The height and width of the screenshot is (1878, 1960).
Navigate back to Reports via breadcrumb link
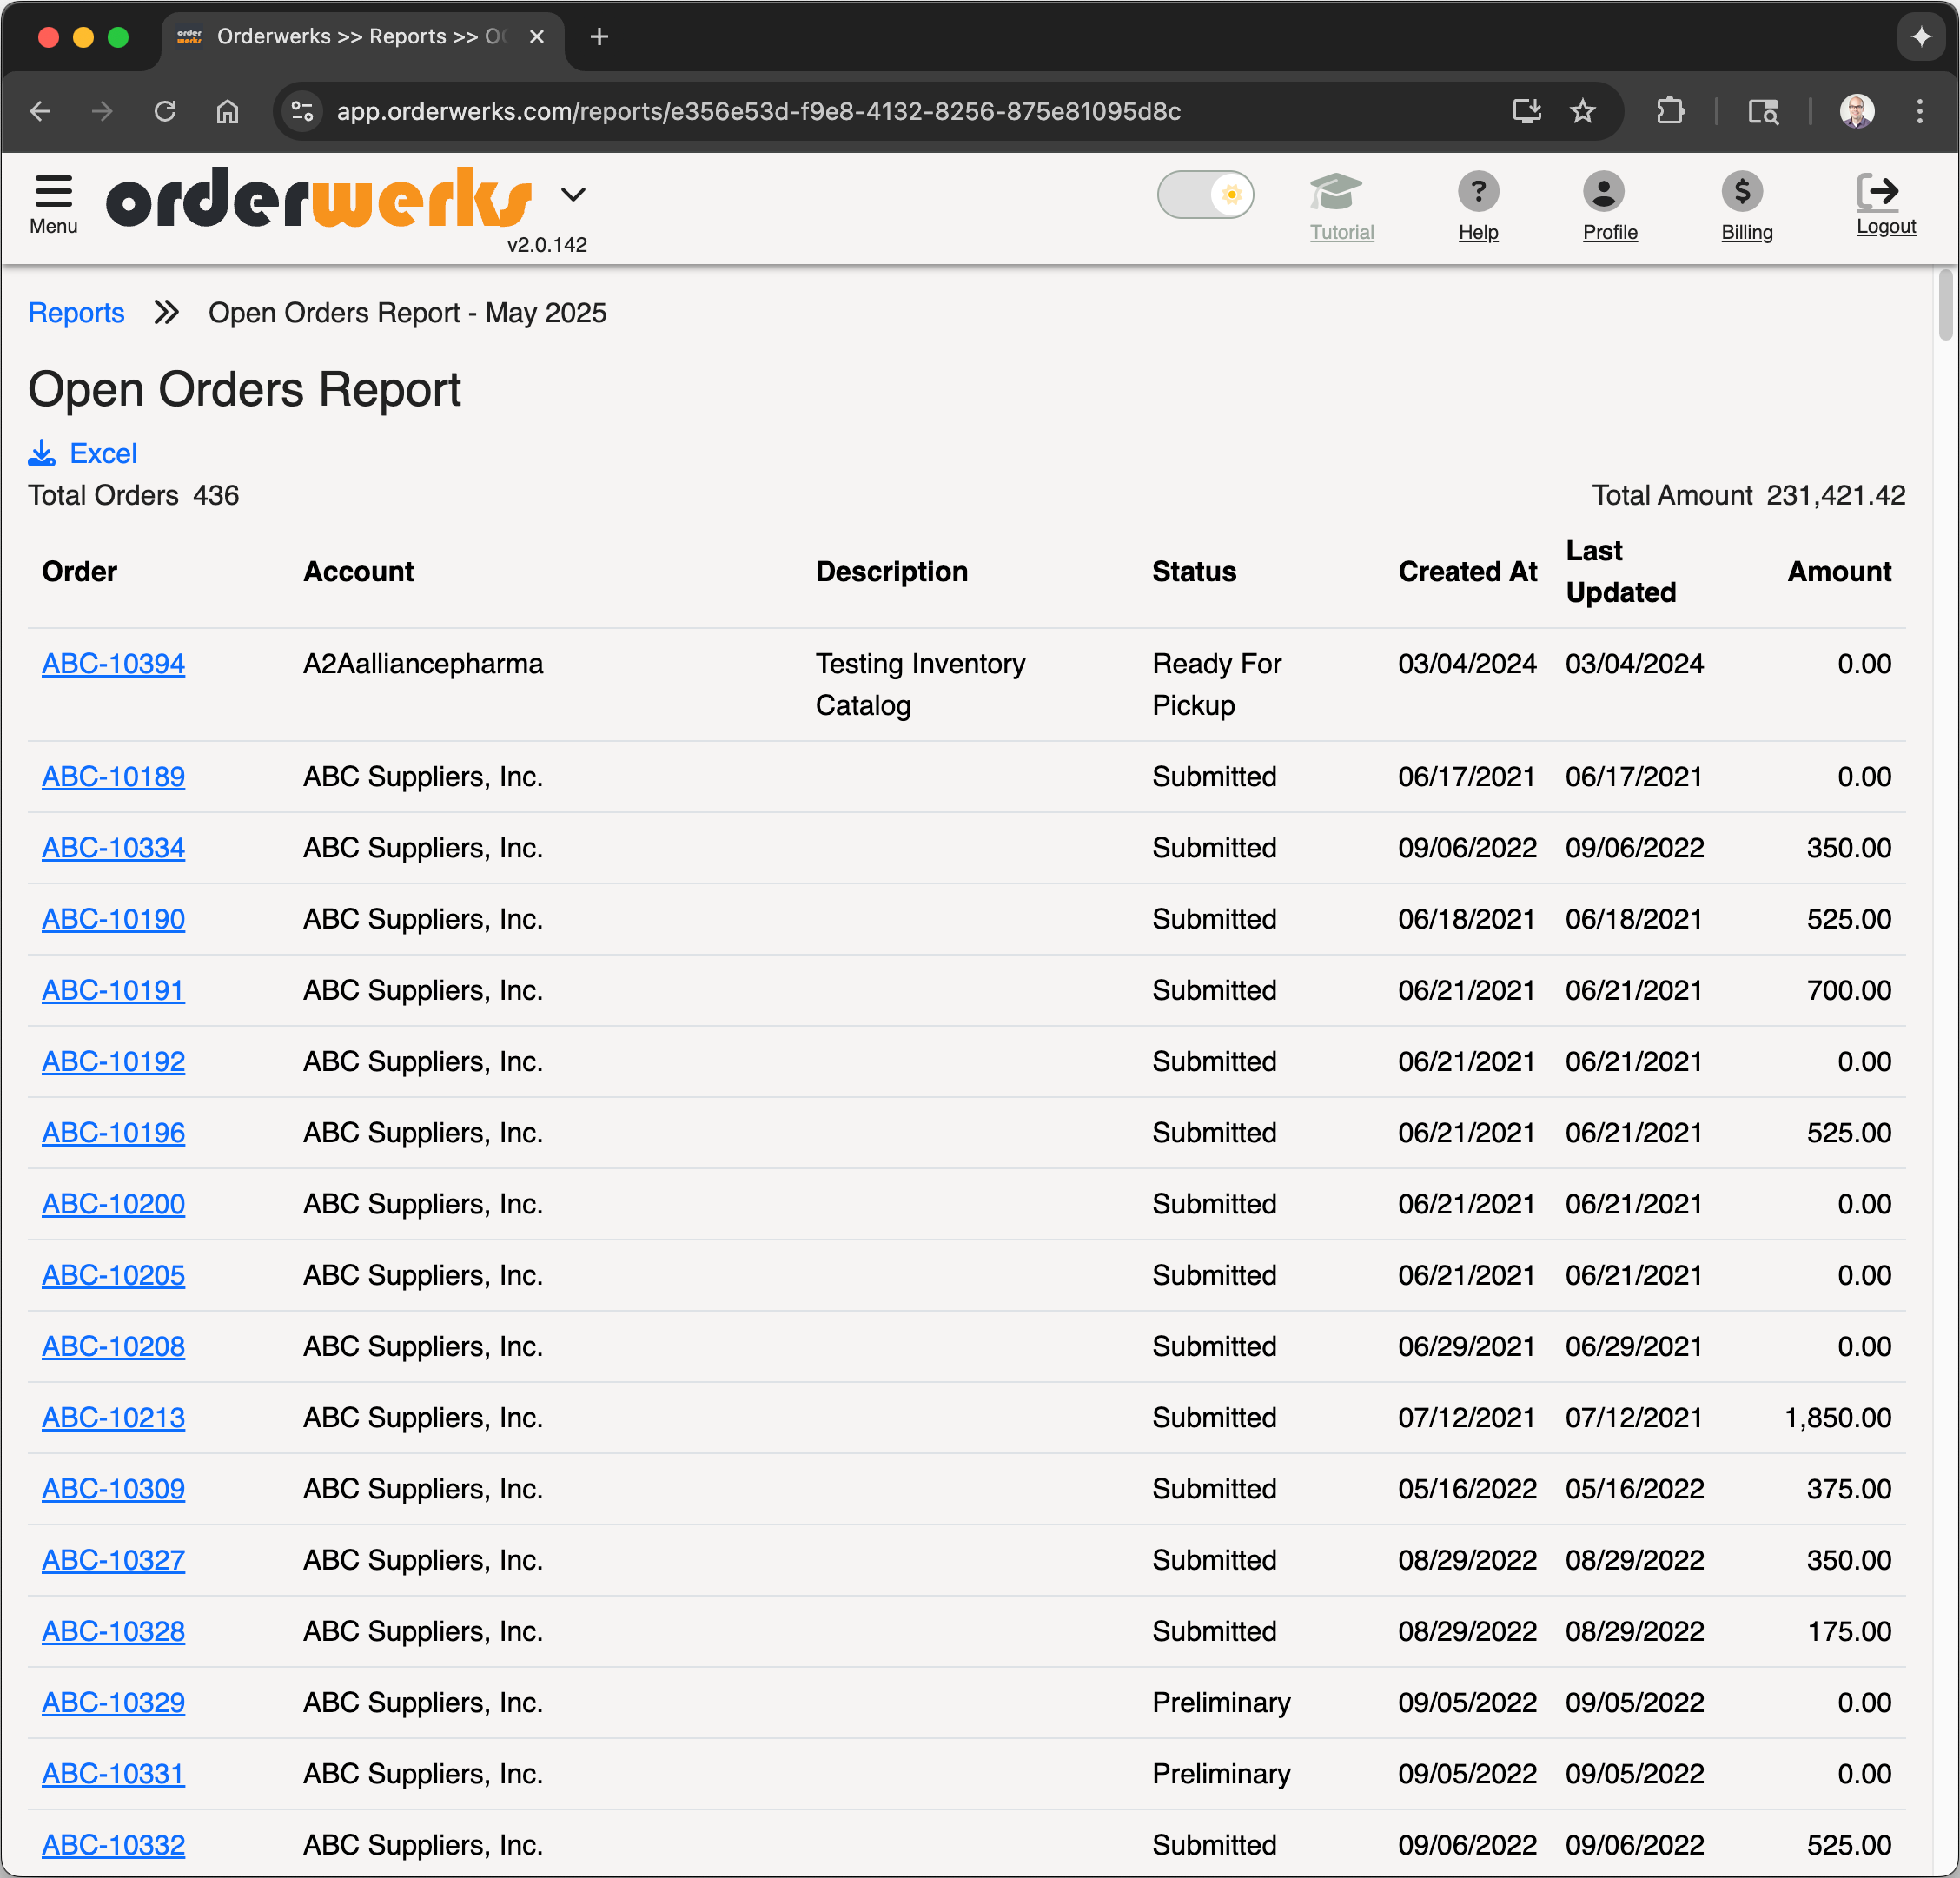click(76, 312)
